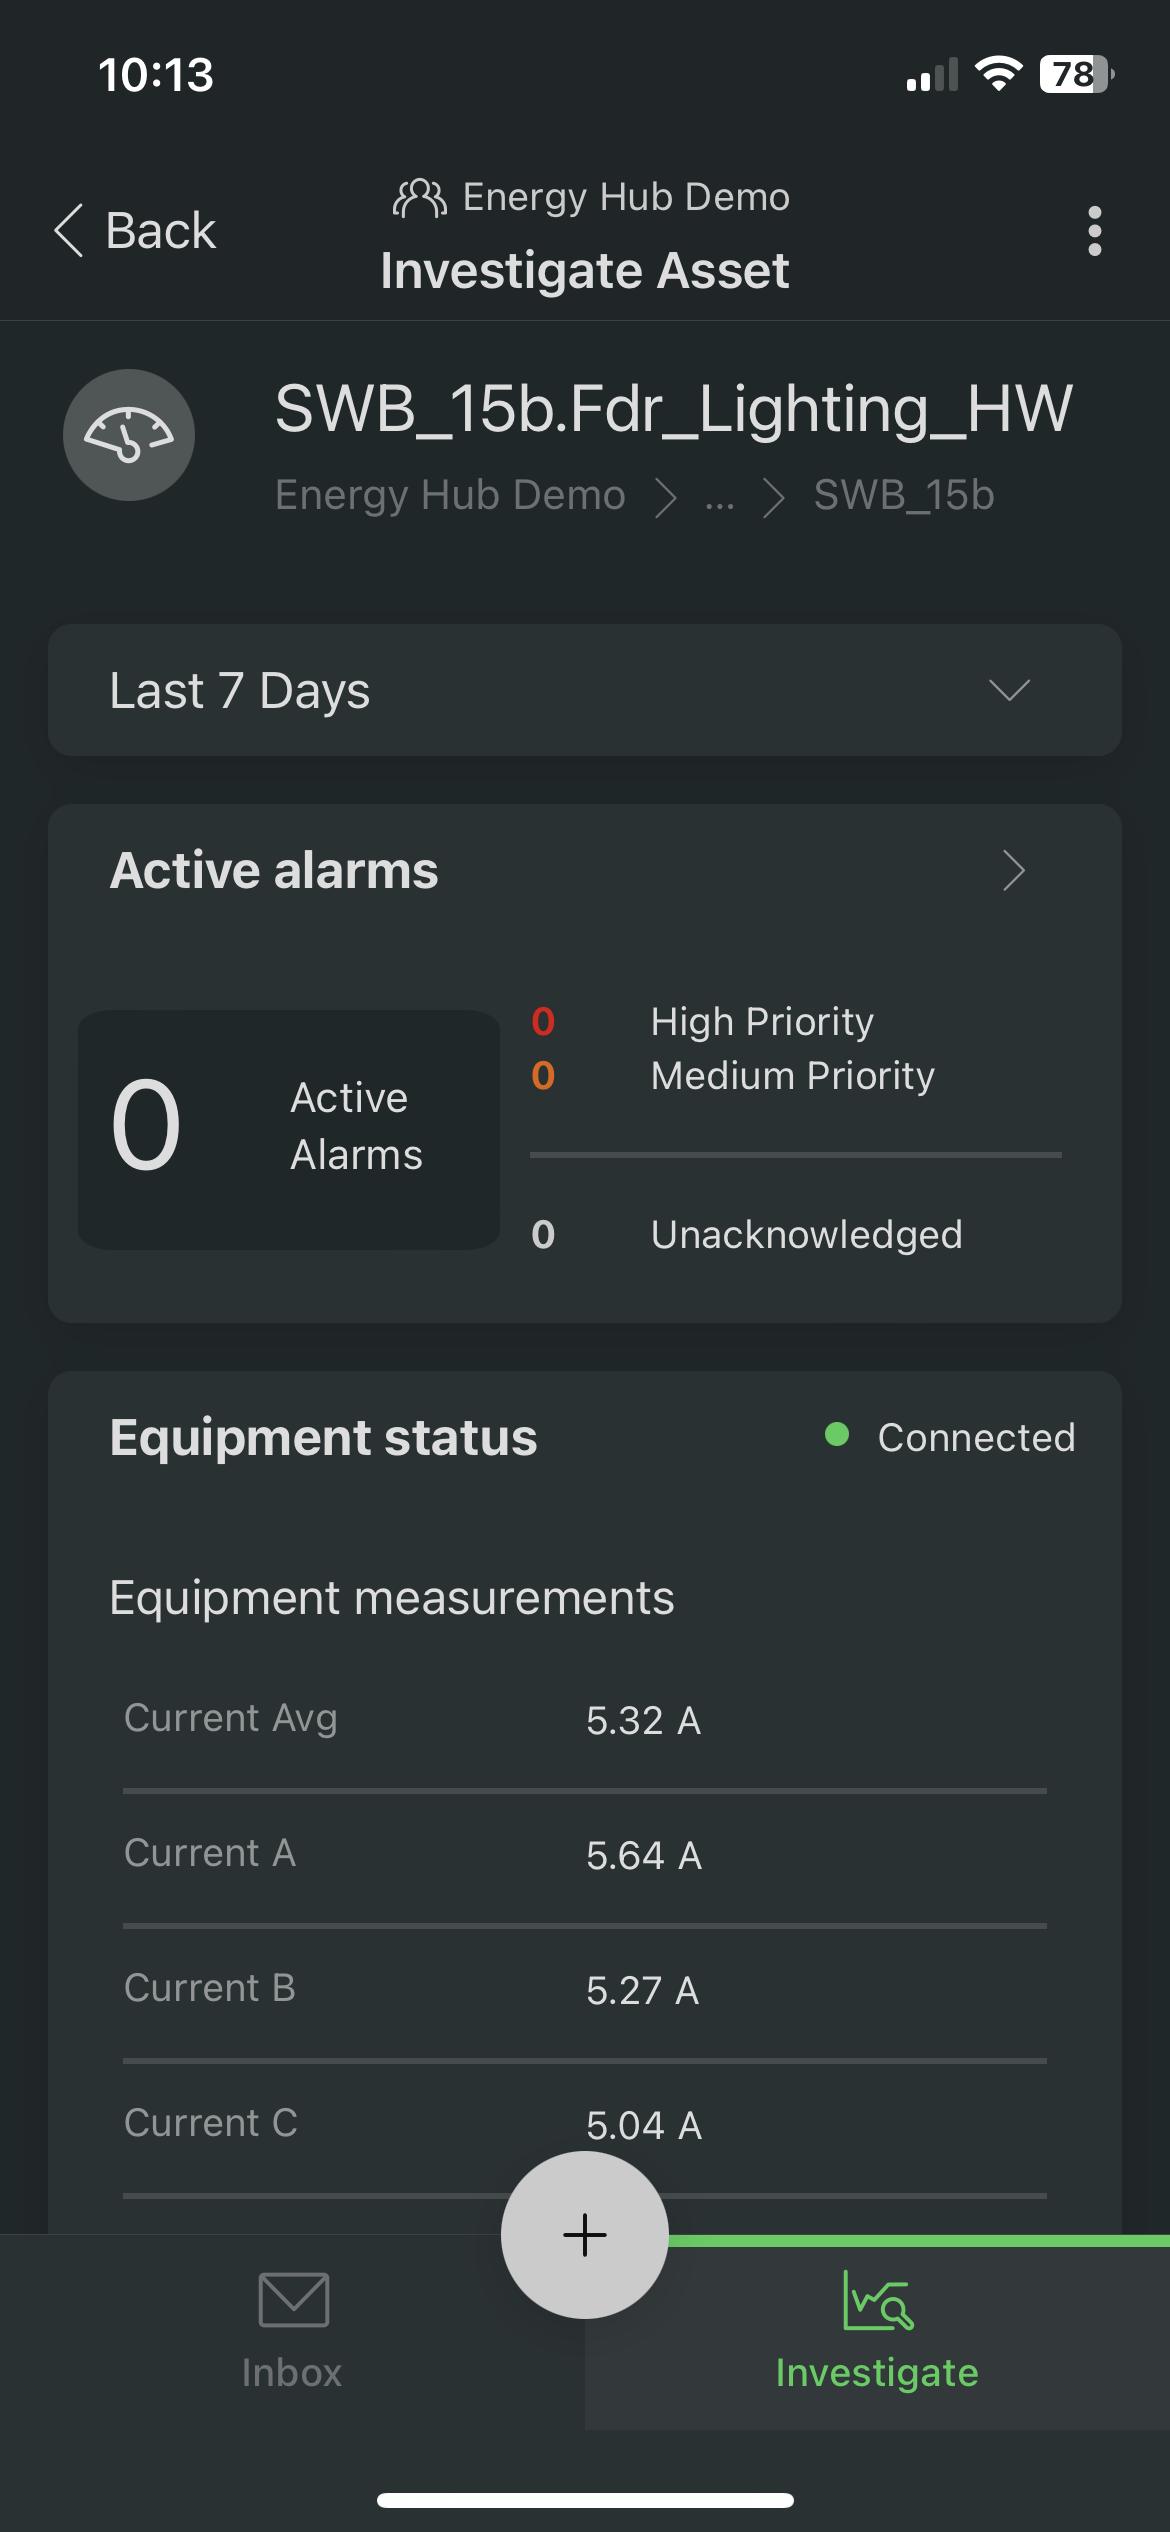This screenshot has width=1170, height=2532.
Task: Tap the Inbox envelope icon
Action: pyautogui.click(x=293, y=2299)
